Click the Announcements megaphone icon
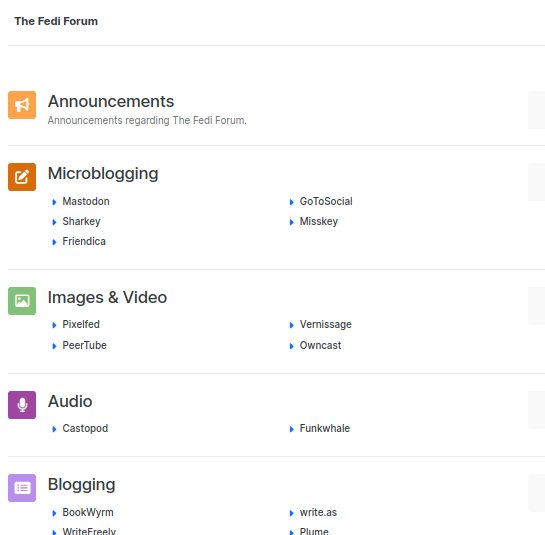 (x=22, y=105)
